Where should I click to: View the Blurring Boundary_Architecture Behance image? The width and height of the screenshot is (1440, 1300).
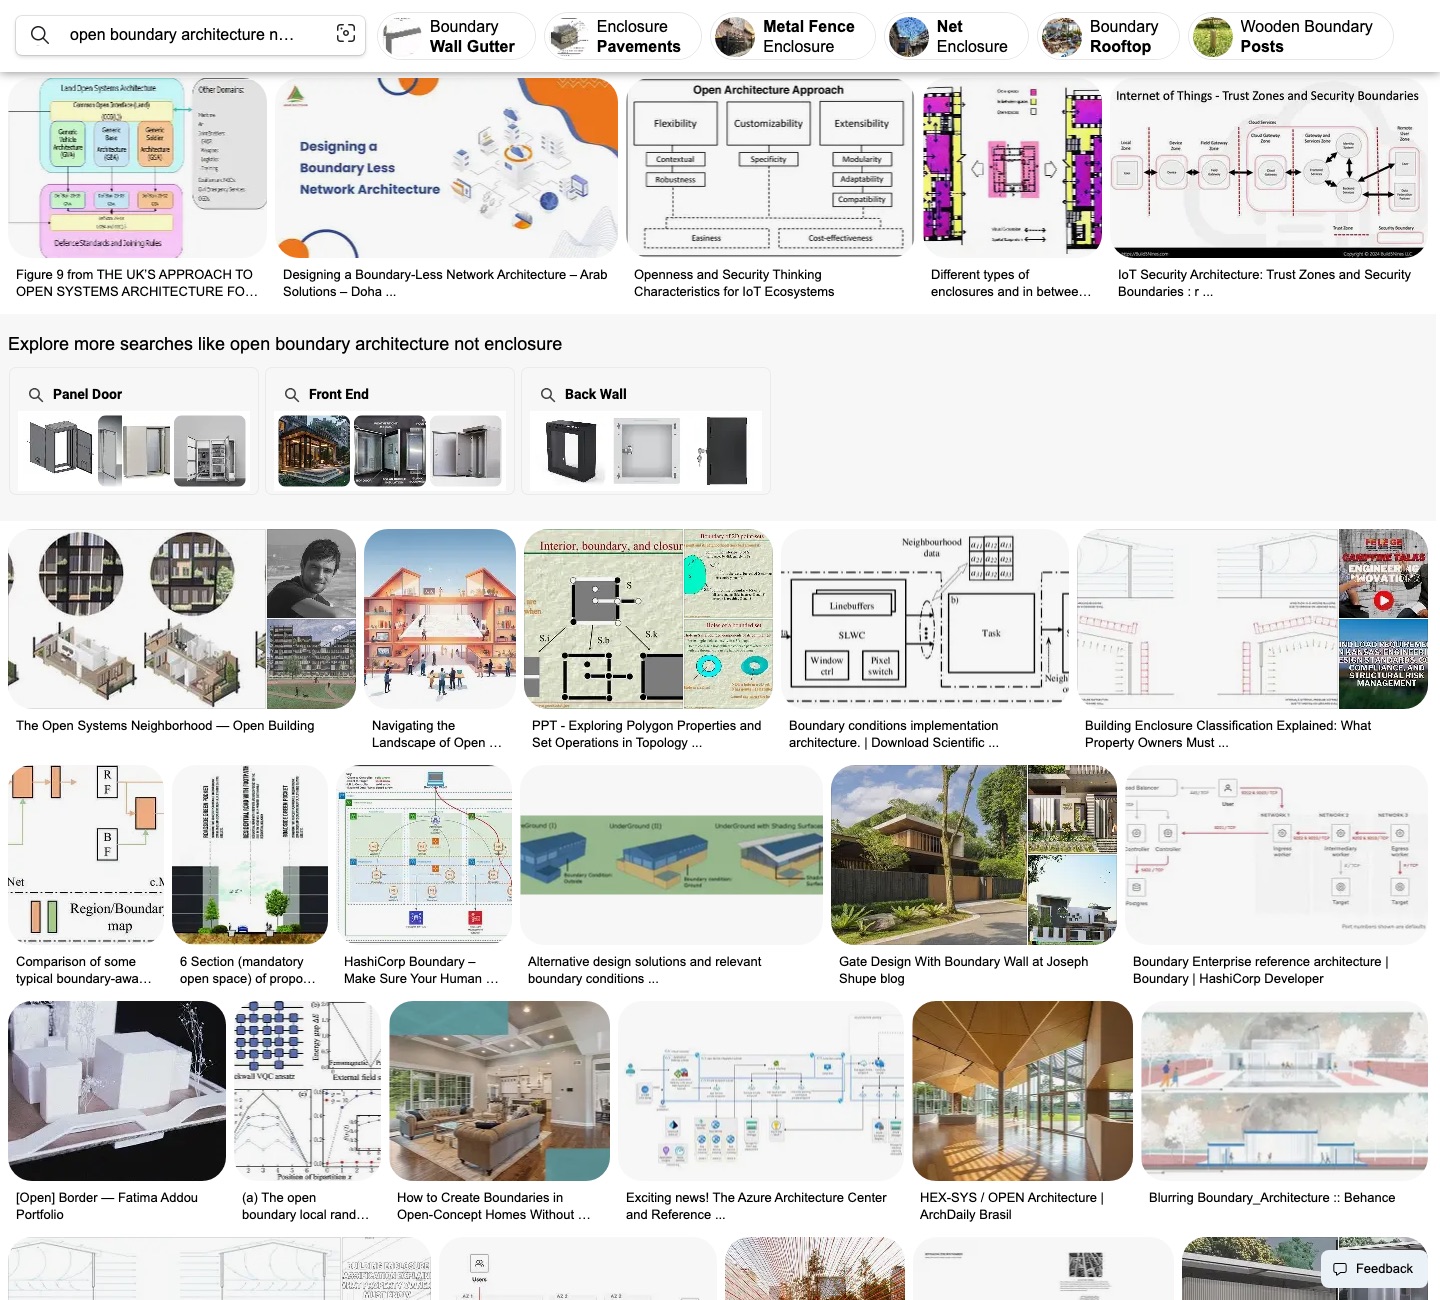[x=1285, y=1091]
